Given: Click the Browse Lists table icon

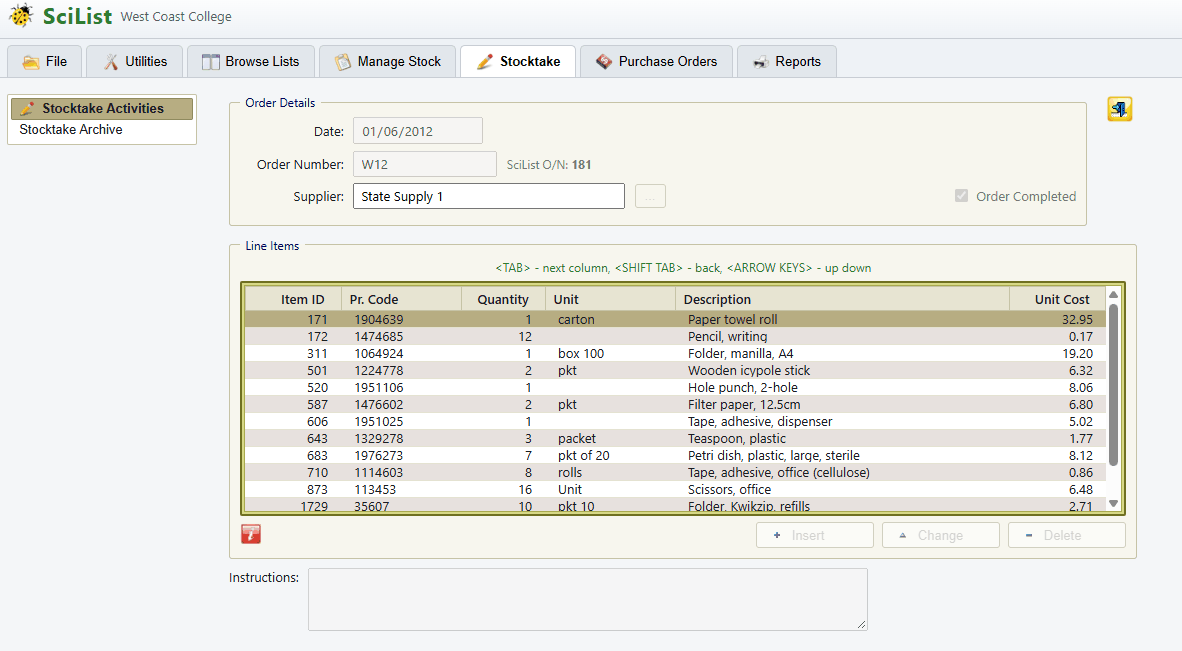Looking at the screenshot, I should [x=211, y=62].
